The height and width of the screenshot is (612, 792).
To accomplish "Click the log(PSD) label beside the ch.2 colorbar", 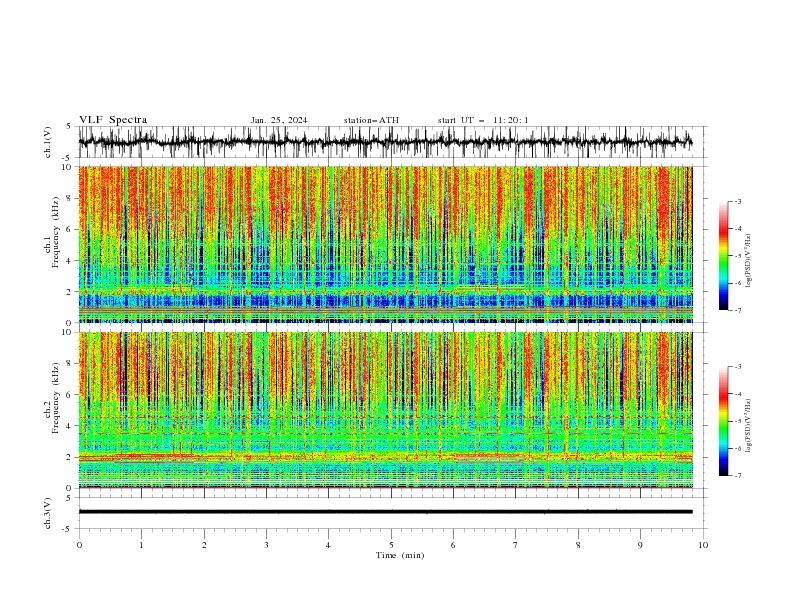I will pos(749,426).
